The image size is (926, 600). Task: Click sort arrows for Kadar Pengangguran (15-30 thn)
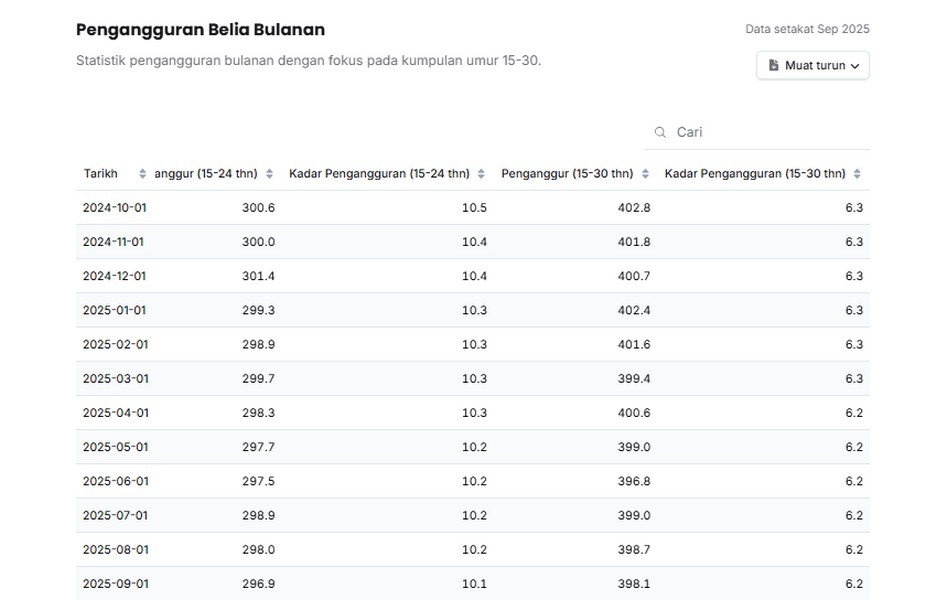point(857,174)
